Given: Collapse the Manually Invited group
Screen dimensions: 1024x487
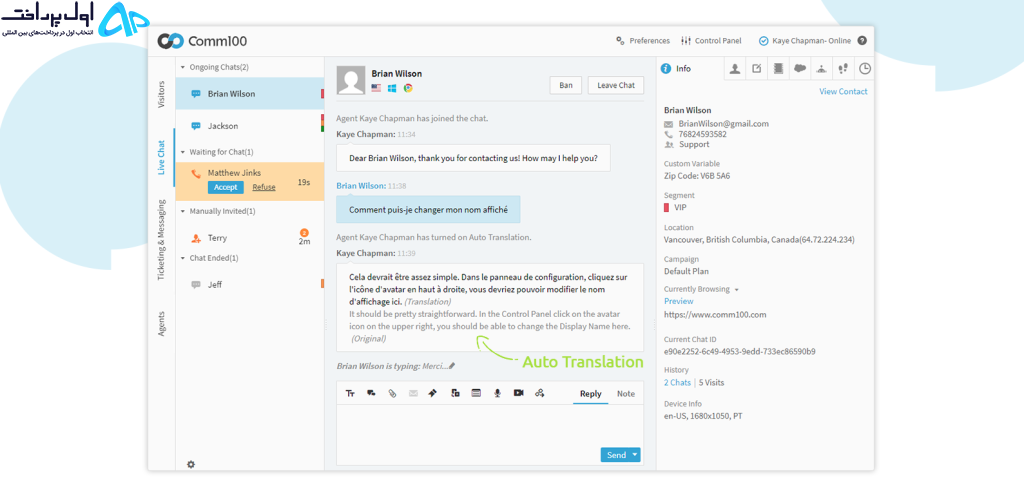Looking at the screenshot, I should [183, 212].
